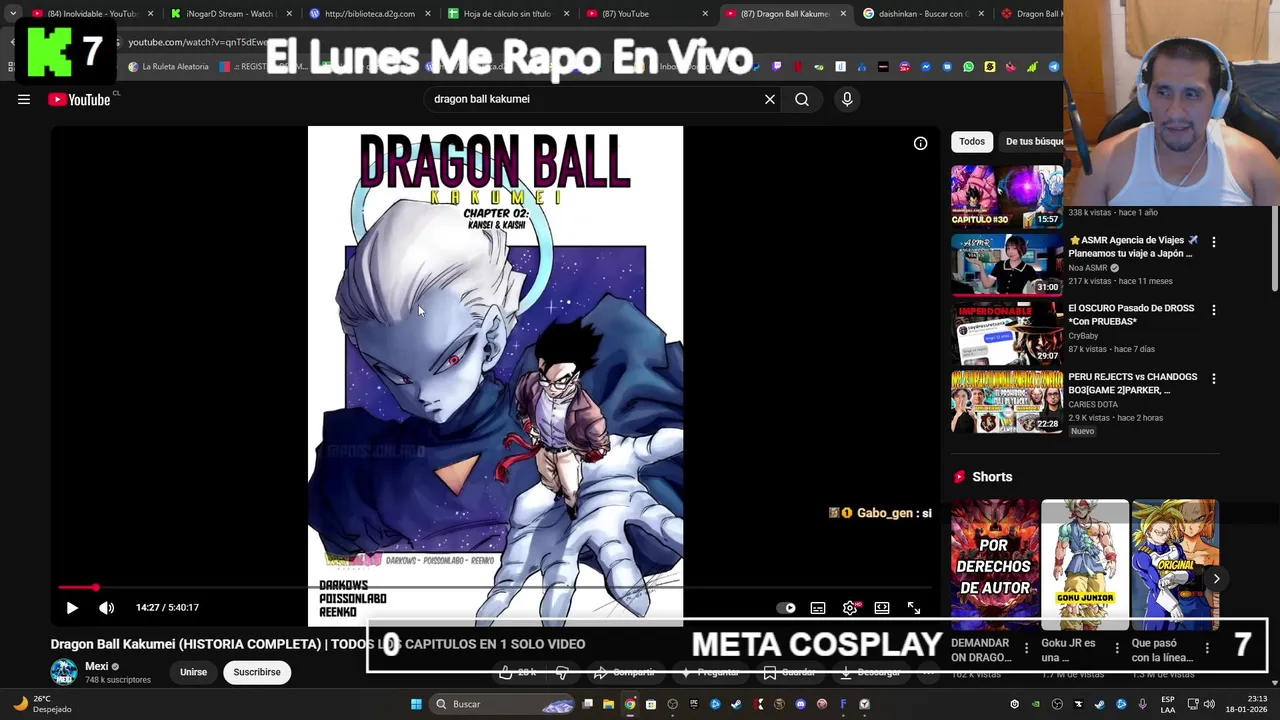The height and width of the screenshot is (720, 1280).
Task: Click the scrollbar down arrow
Action: coord(1274,682)
